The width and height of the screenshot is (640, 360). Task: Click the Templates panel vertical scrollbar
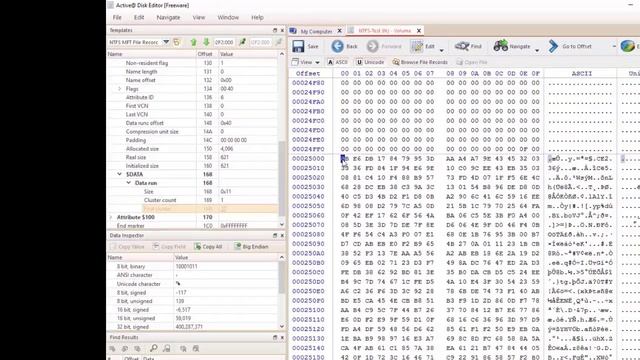pos(282,178)
